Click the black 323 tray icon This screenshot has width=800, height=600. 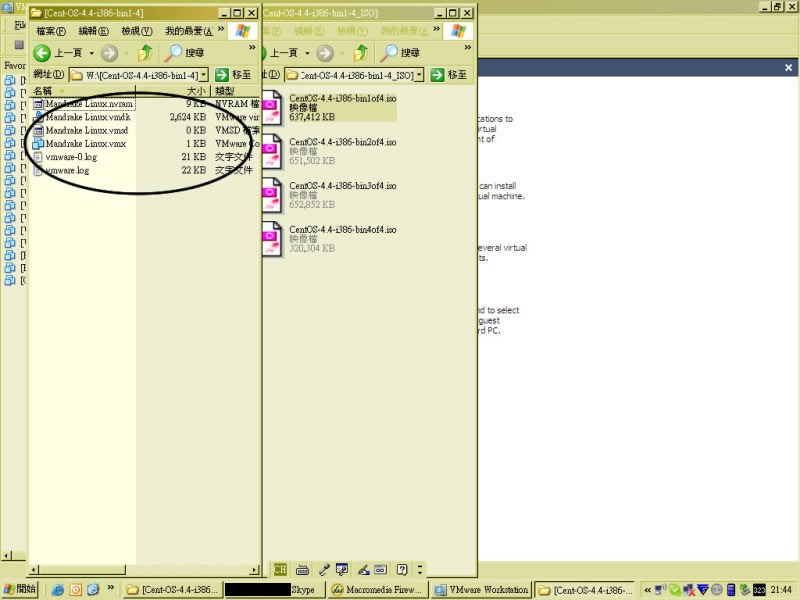coord(759,590)
